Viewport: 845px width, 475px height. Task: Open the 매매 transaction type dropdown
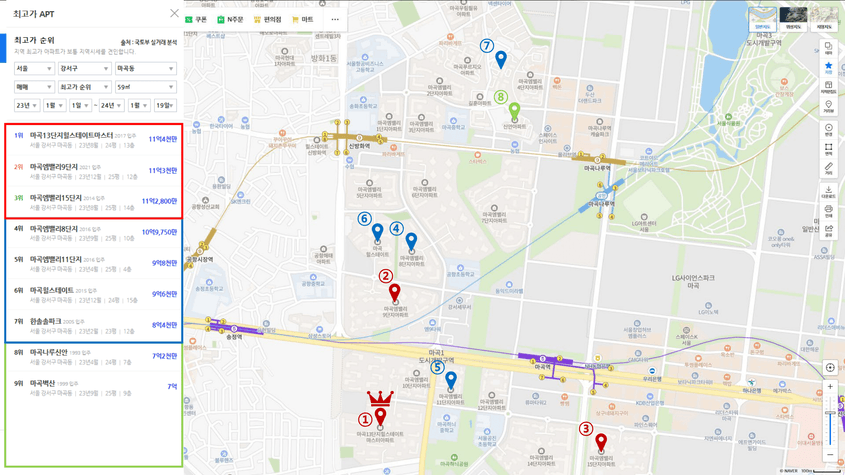coord(34,87)
